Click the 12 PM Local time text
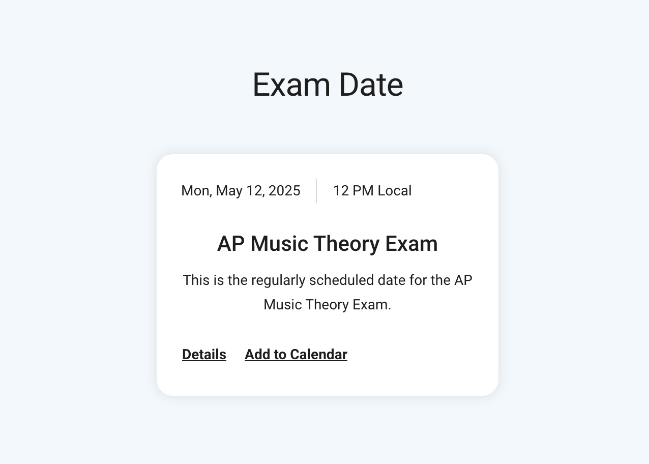Viewport: 649px width, 464px height. [373, 190]
